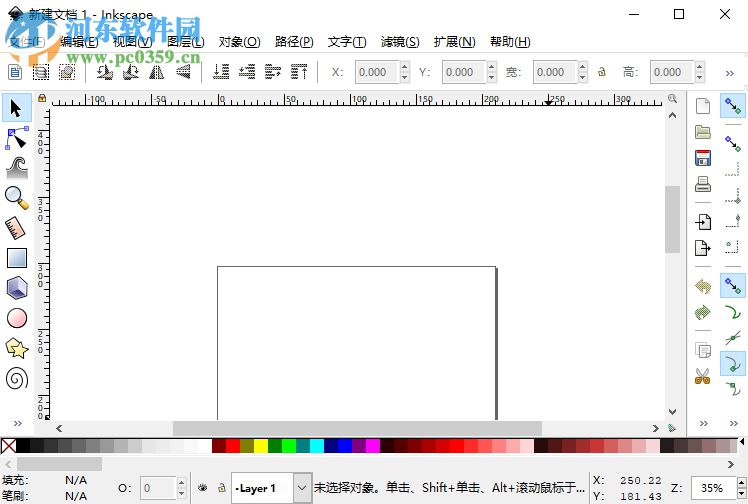Save document with floppy disk icon
Viewport: 748px width, 504px height.
coord(703,158)
